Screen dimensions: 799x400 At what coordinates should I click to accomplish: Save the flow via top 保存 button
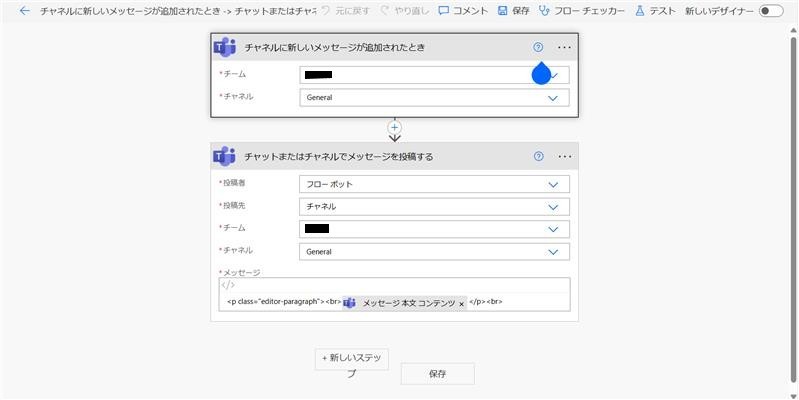coord(514,11)
